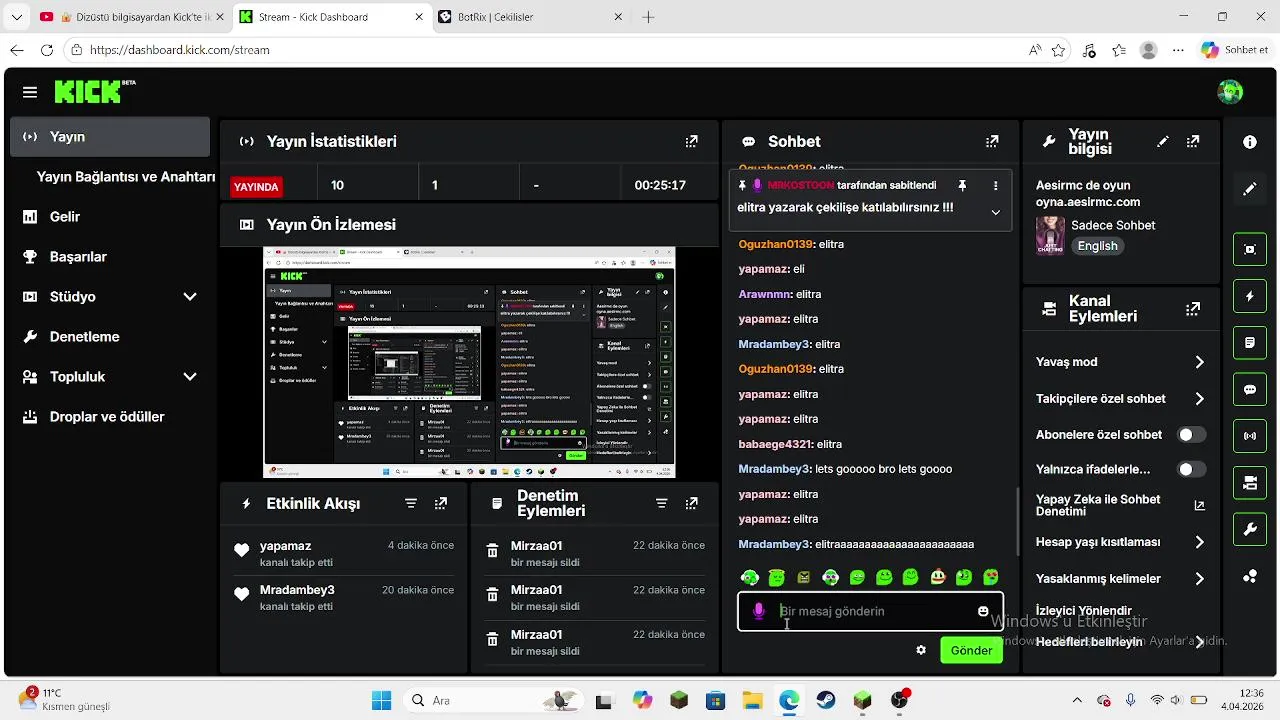Click the English language tag
Image resolution: width=1280 pixels, height=720 pixels.
point(1097,246)
